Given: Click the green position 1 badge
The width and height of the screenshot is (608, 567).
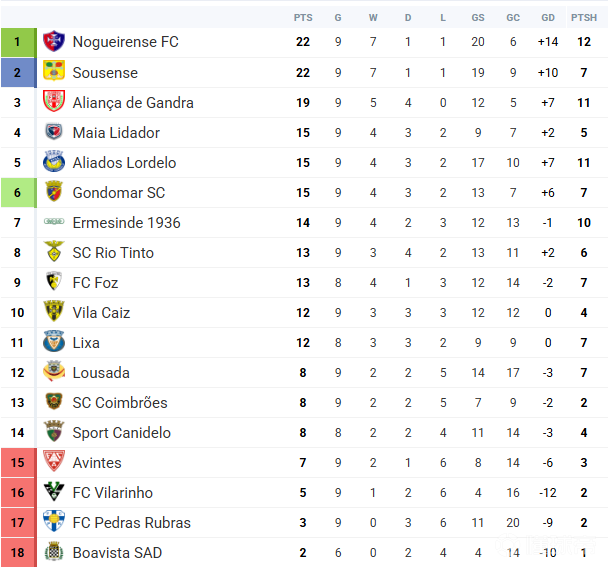Looking at the screenshot, I should [17, 42].
